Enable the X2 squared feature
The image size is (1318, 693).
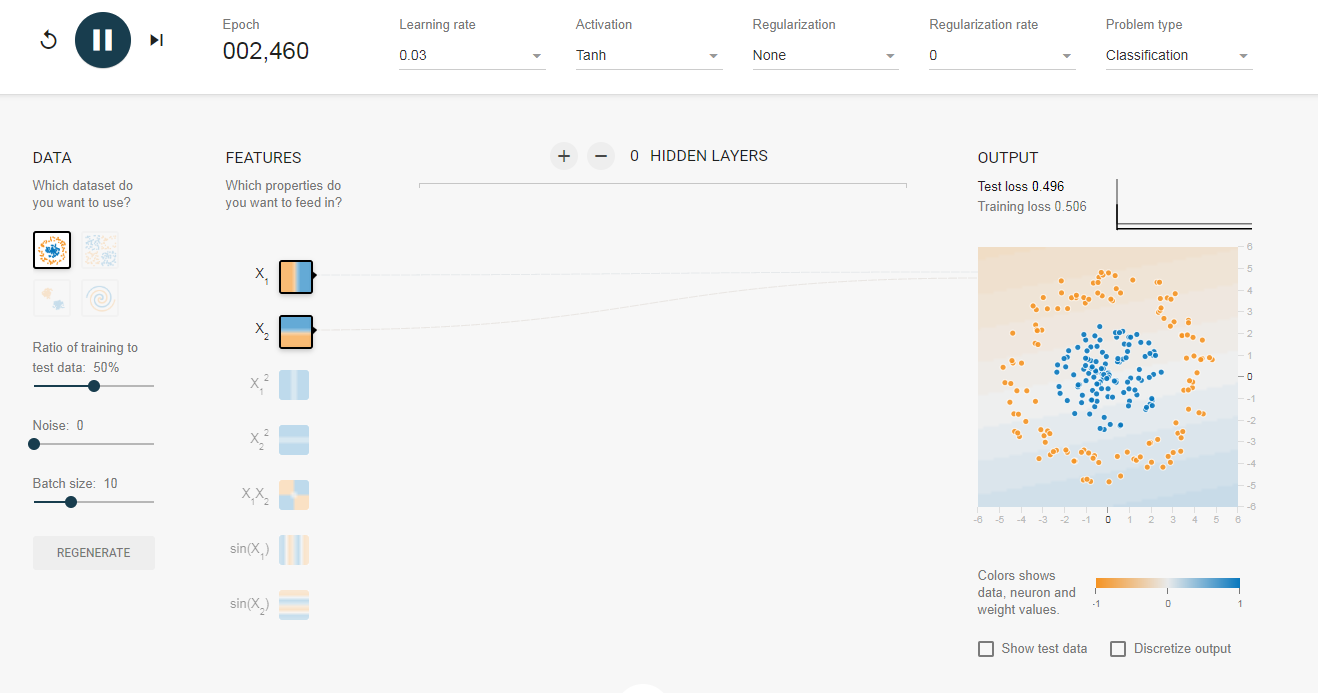point(294,440)
